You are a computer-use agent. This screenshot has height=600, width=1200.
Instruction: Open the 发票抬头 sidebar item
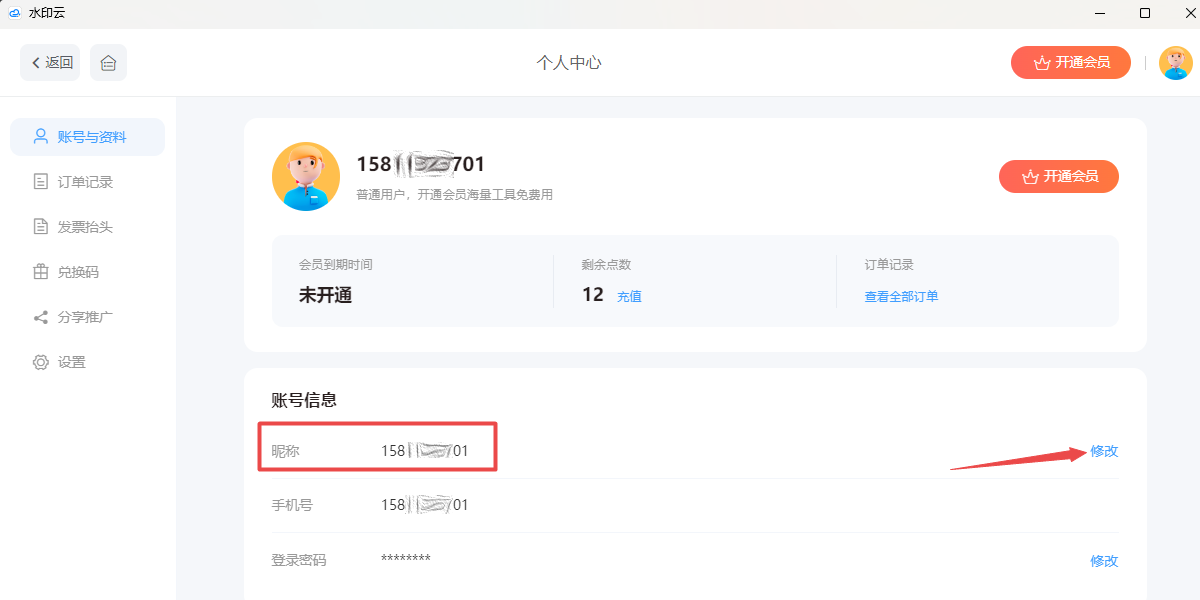tap(87, 227)
